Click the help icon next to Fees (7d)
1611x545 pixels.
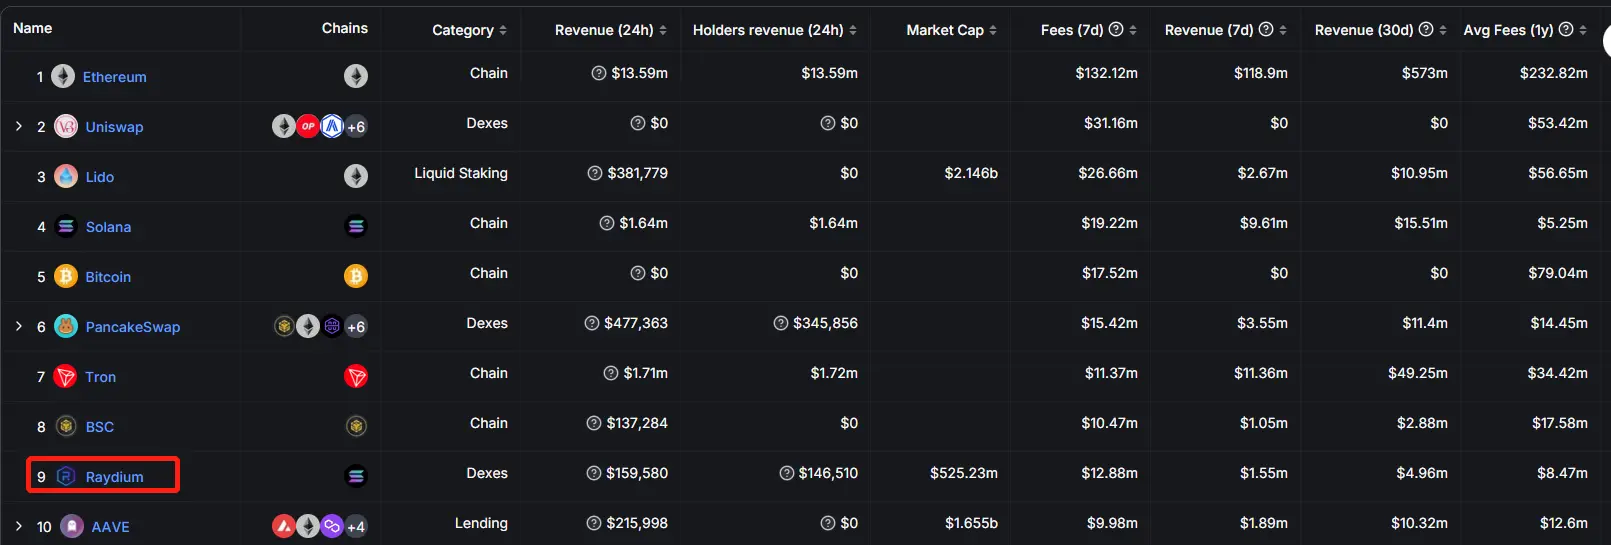tap(1116, 29)
